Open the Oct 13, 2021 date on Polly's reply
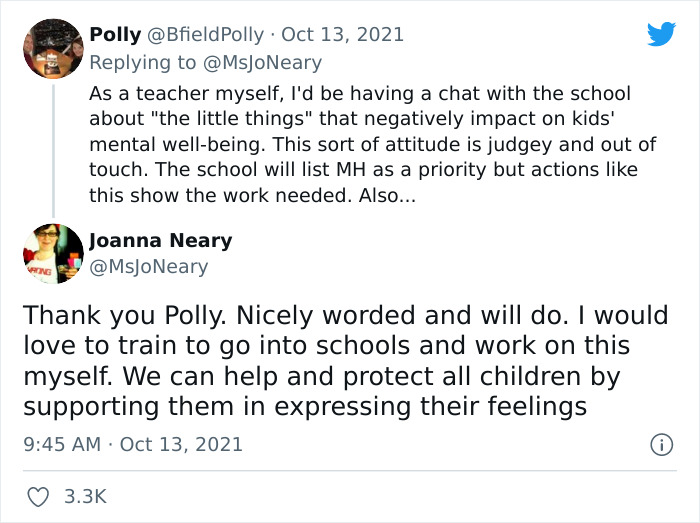The image size is (700, 523). pos(343,34)
